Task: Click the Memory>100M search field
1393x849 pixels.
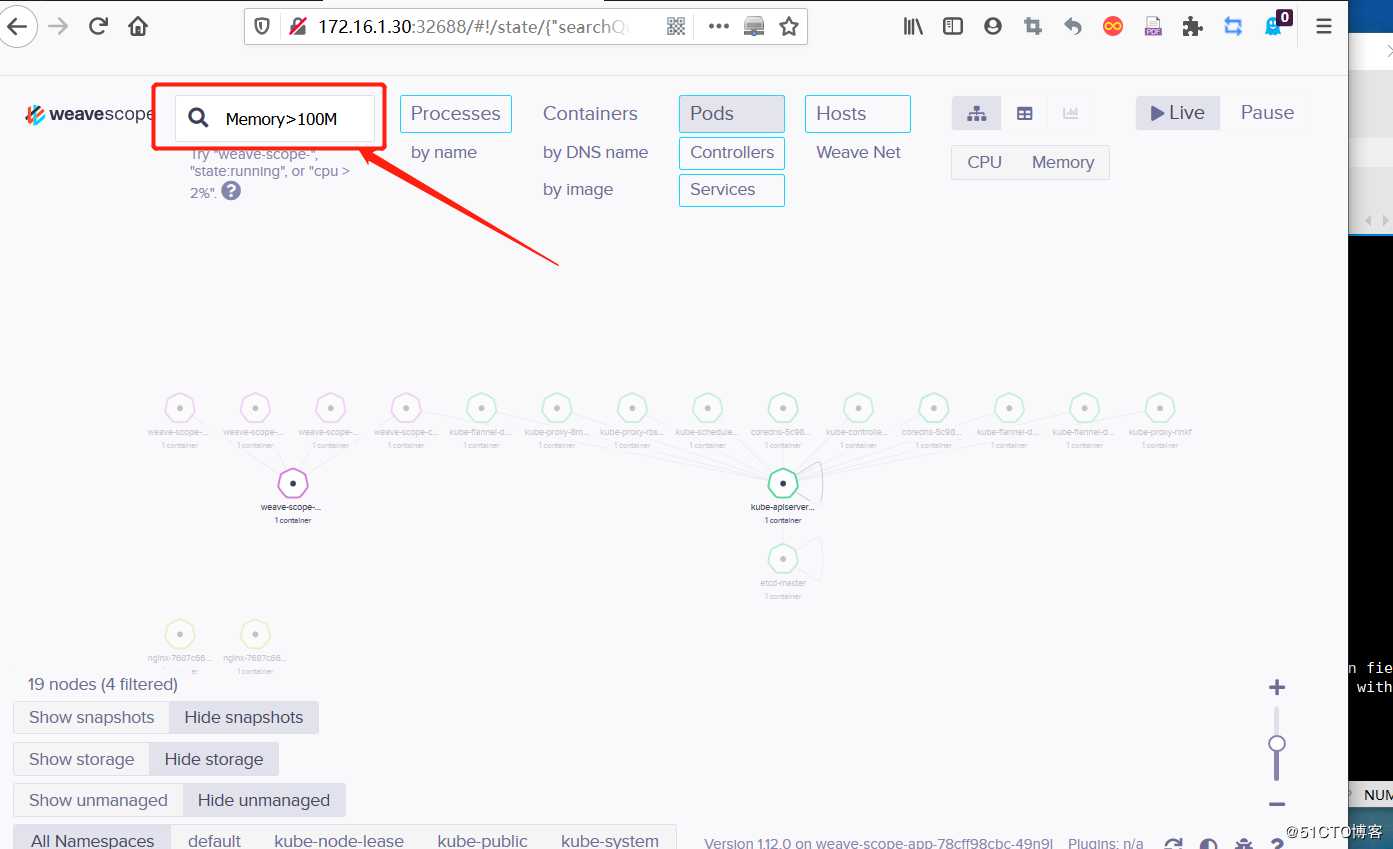Action: click(x=275, y=118)
